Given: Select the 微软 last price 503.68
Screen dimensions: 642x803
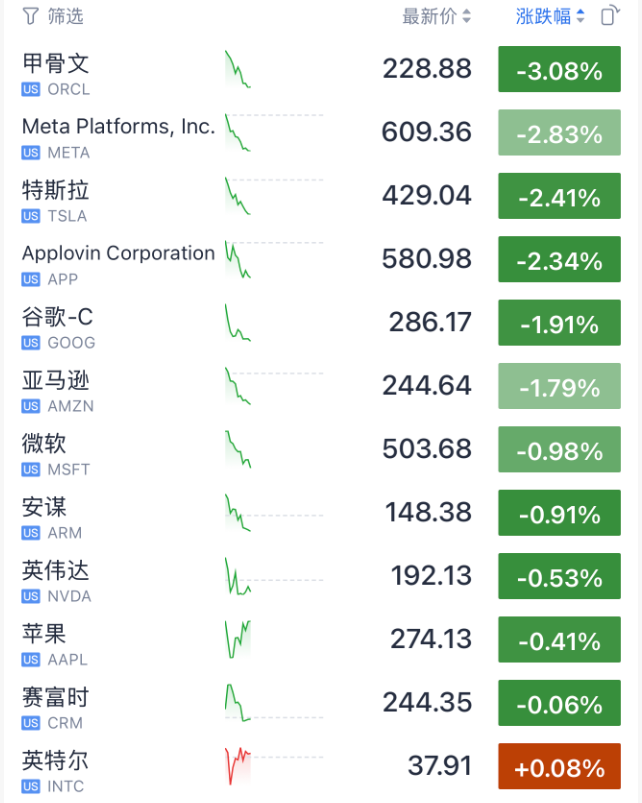Looking at the screenshot, I should 427,449.
